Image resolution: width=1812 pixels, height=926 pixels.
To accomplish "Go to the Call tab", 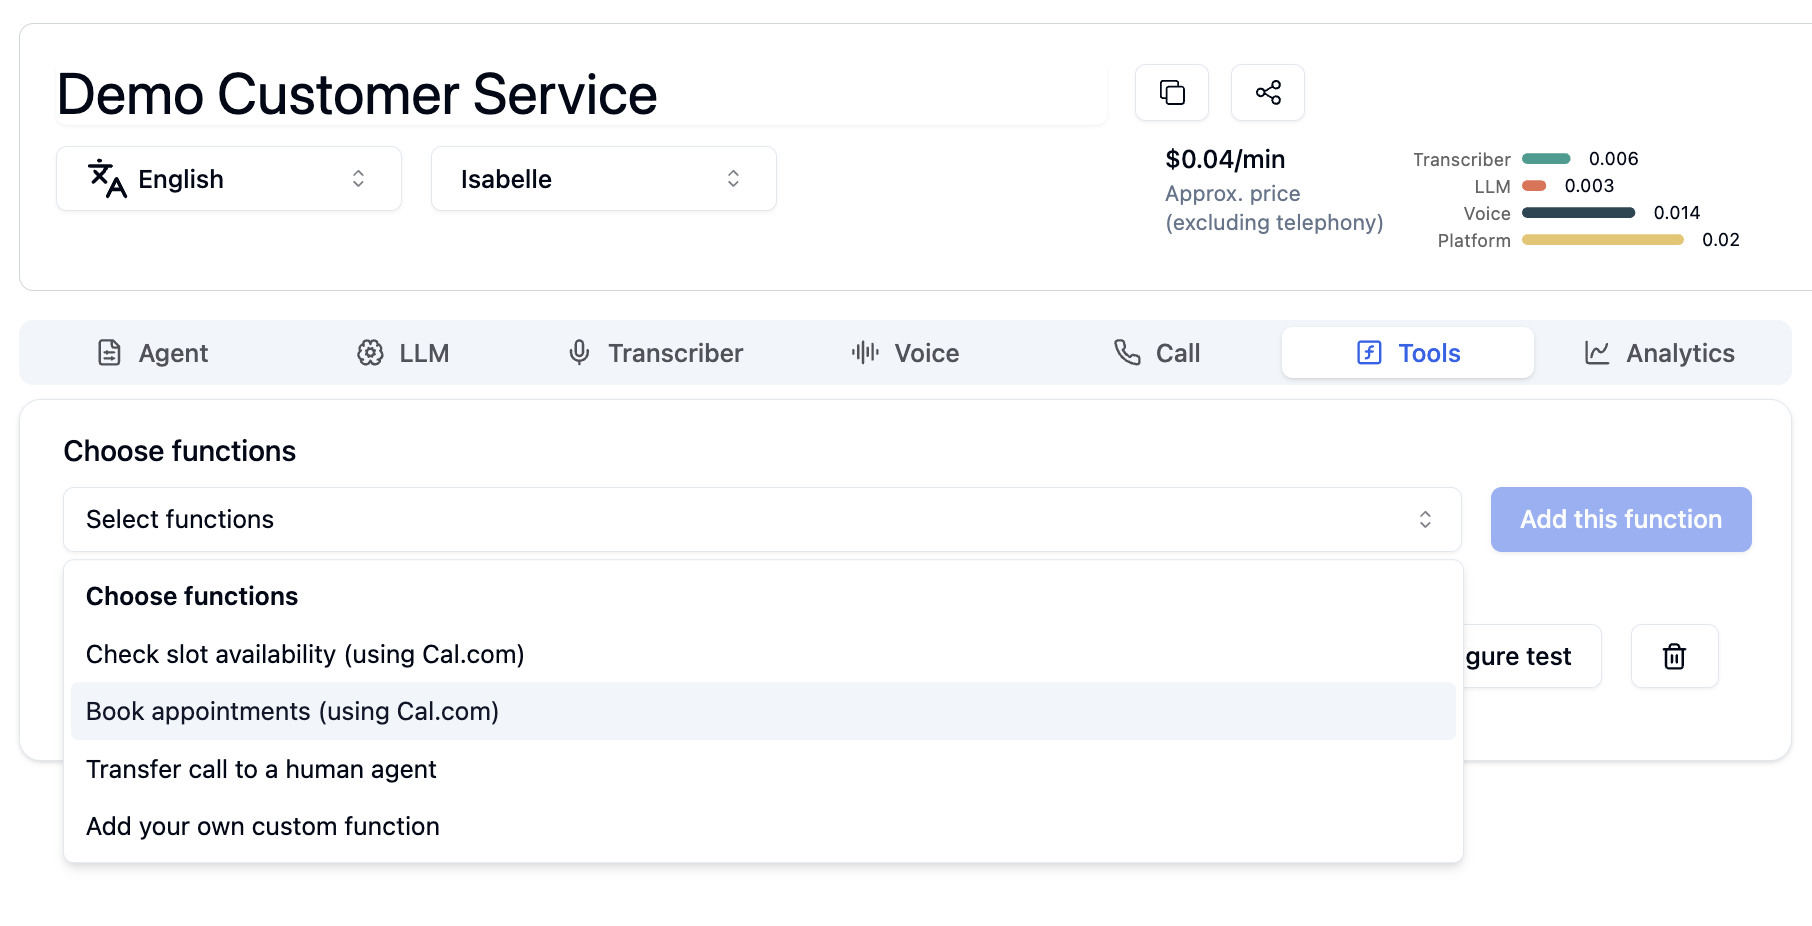I will 1157,353.
